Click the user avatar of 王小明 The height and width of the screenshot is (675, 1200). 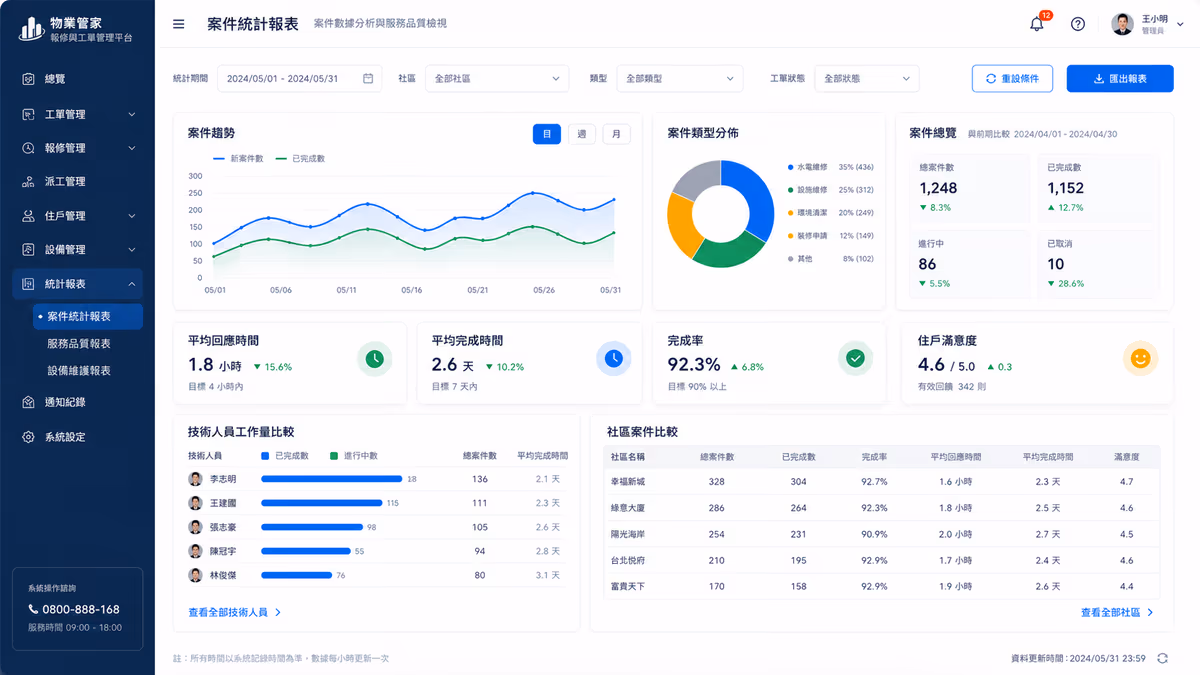pos(1122,24)
